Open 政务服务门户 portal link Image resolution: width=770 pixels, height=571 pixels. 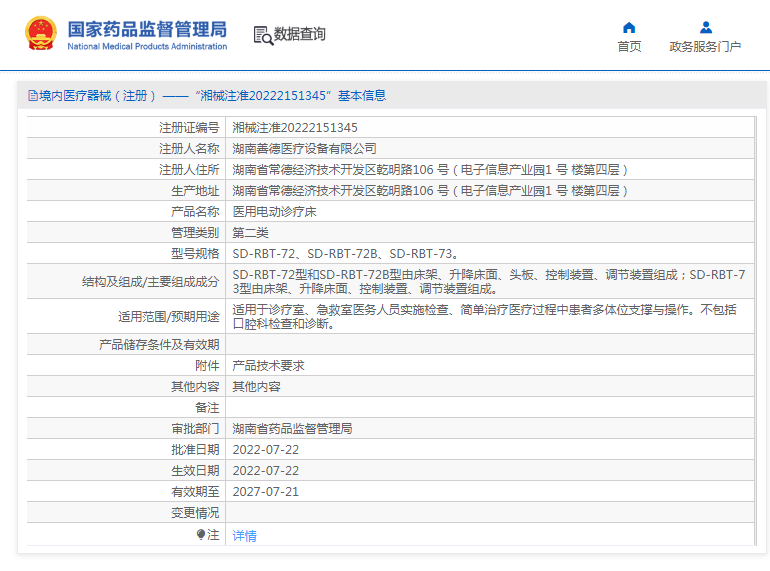(705, 47)
